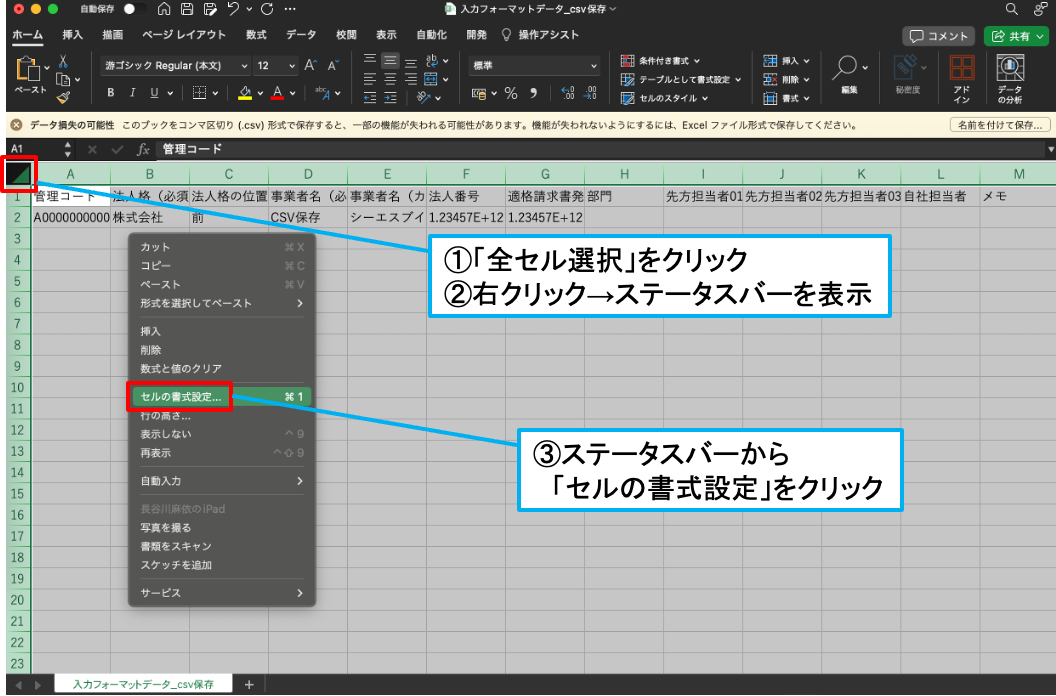Click the Home icon in the title bar
This screenshot has height=696, width=1056.
(164, 9)
